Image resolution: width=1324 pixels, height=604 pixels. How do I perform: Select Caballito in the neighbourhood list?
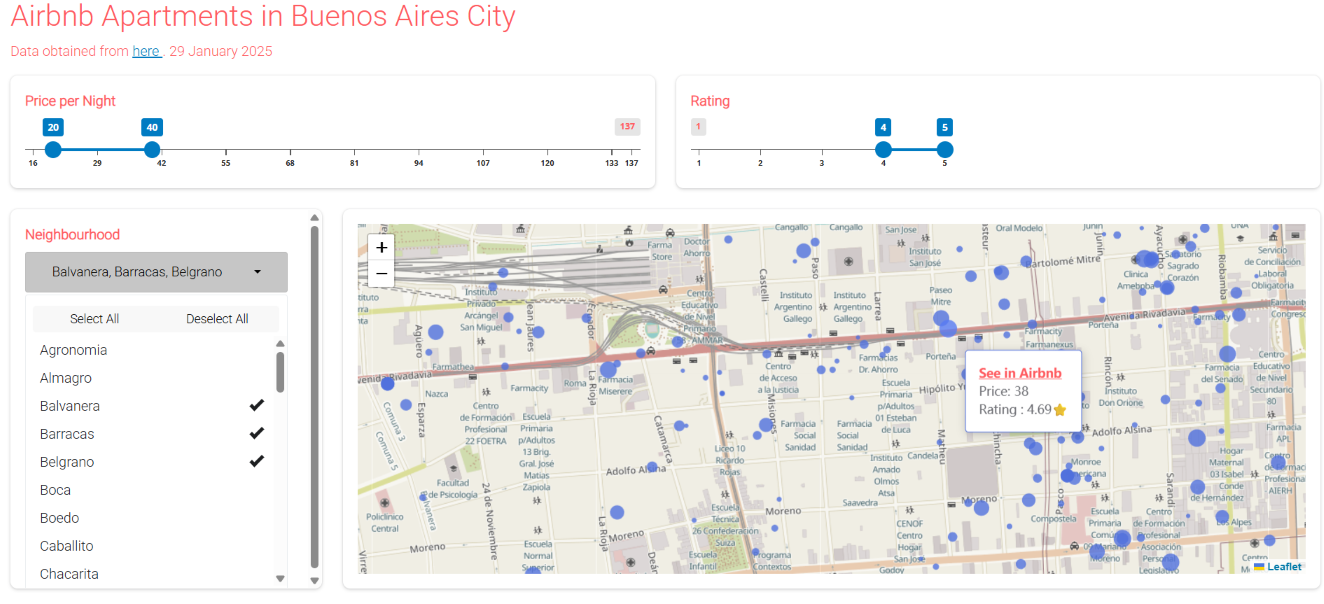click(x=155, y=546)
